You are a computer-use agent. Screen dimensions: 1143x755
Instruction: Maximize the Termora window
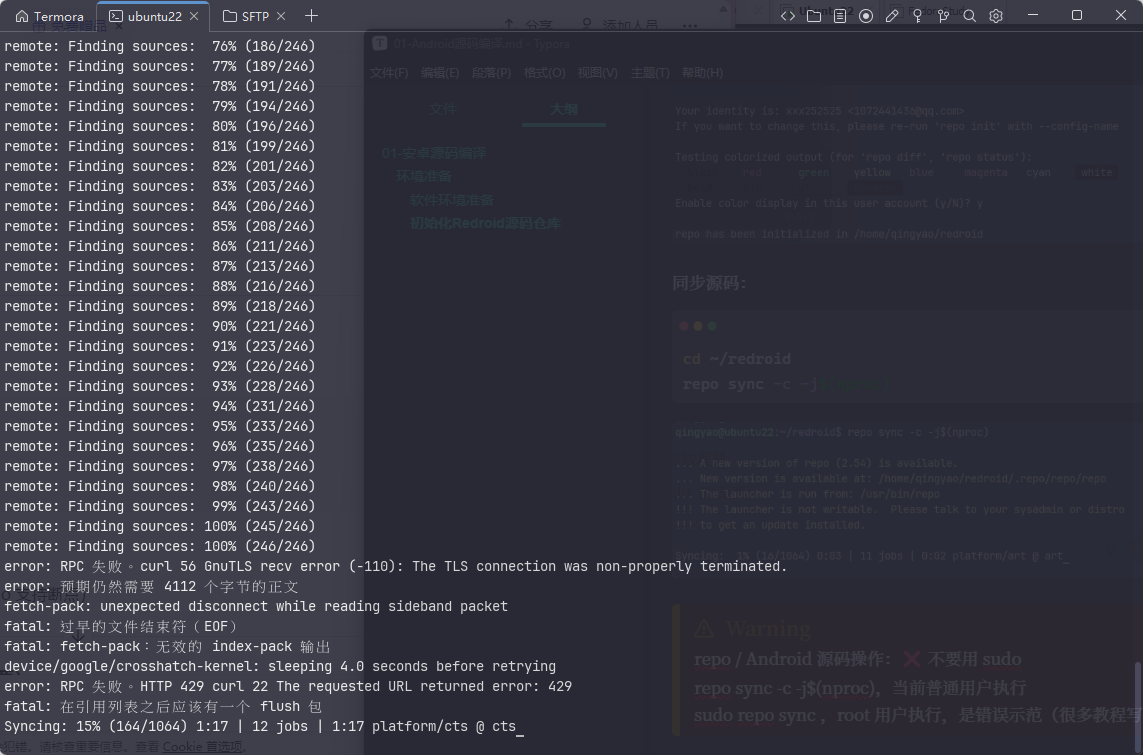[x=1077, y=15]
